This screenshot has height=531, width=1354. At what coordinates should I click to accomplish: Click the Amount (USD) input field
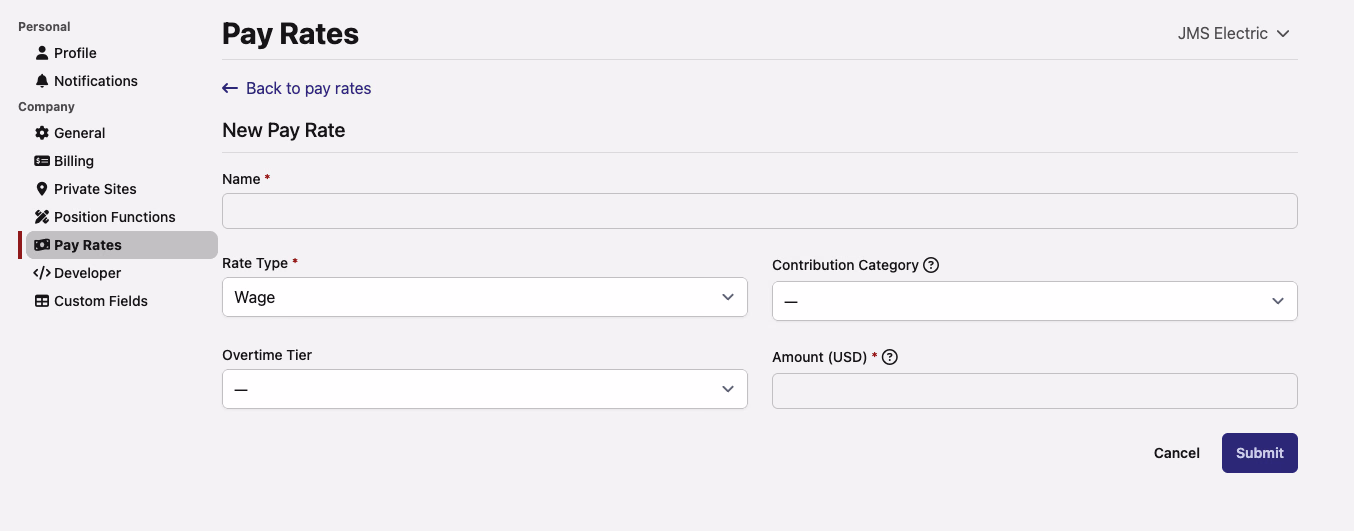1034,391
